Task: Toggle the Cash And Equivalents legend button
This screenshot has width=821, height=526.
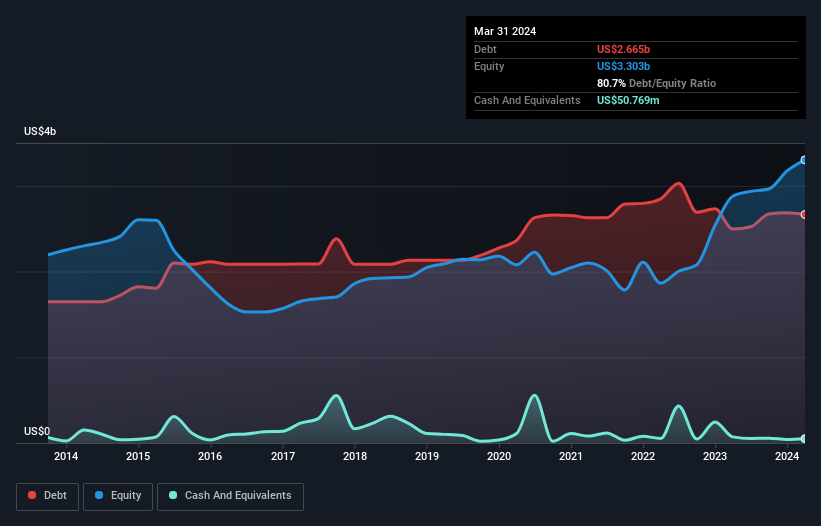Action: (230, 496)
